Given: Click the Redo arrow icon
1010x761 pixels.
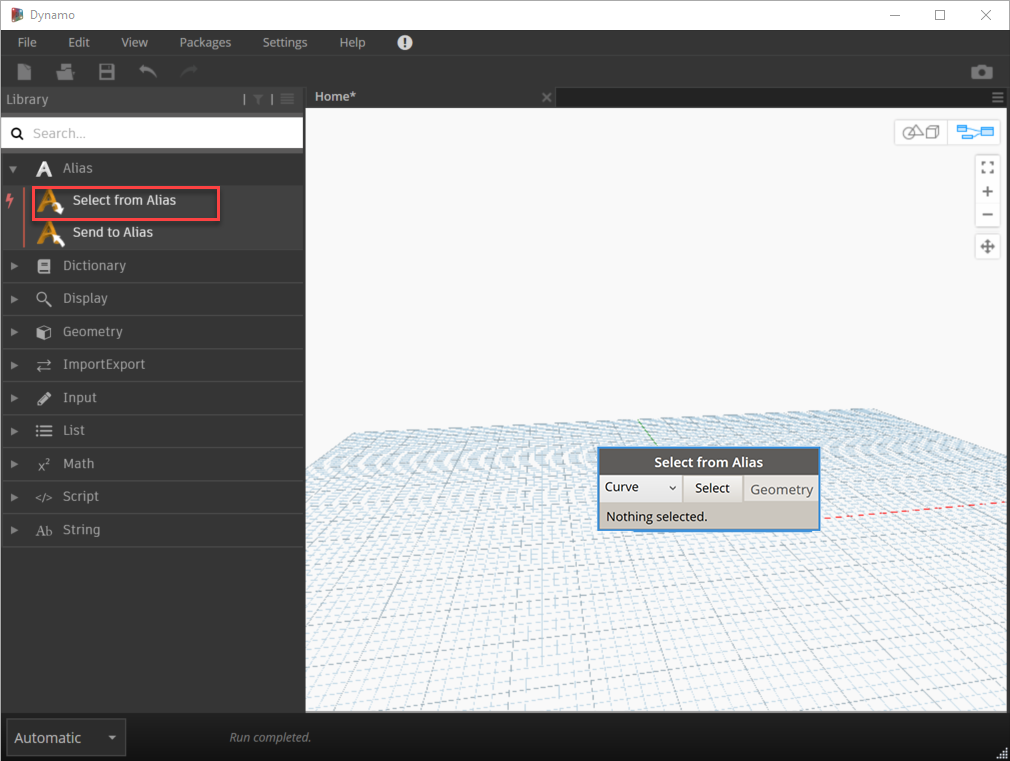Looking at the screenshot, I should (x=189, y=71).
